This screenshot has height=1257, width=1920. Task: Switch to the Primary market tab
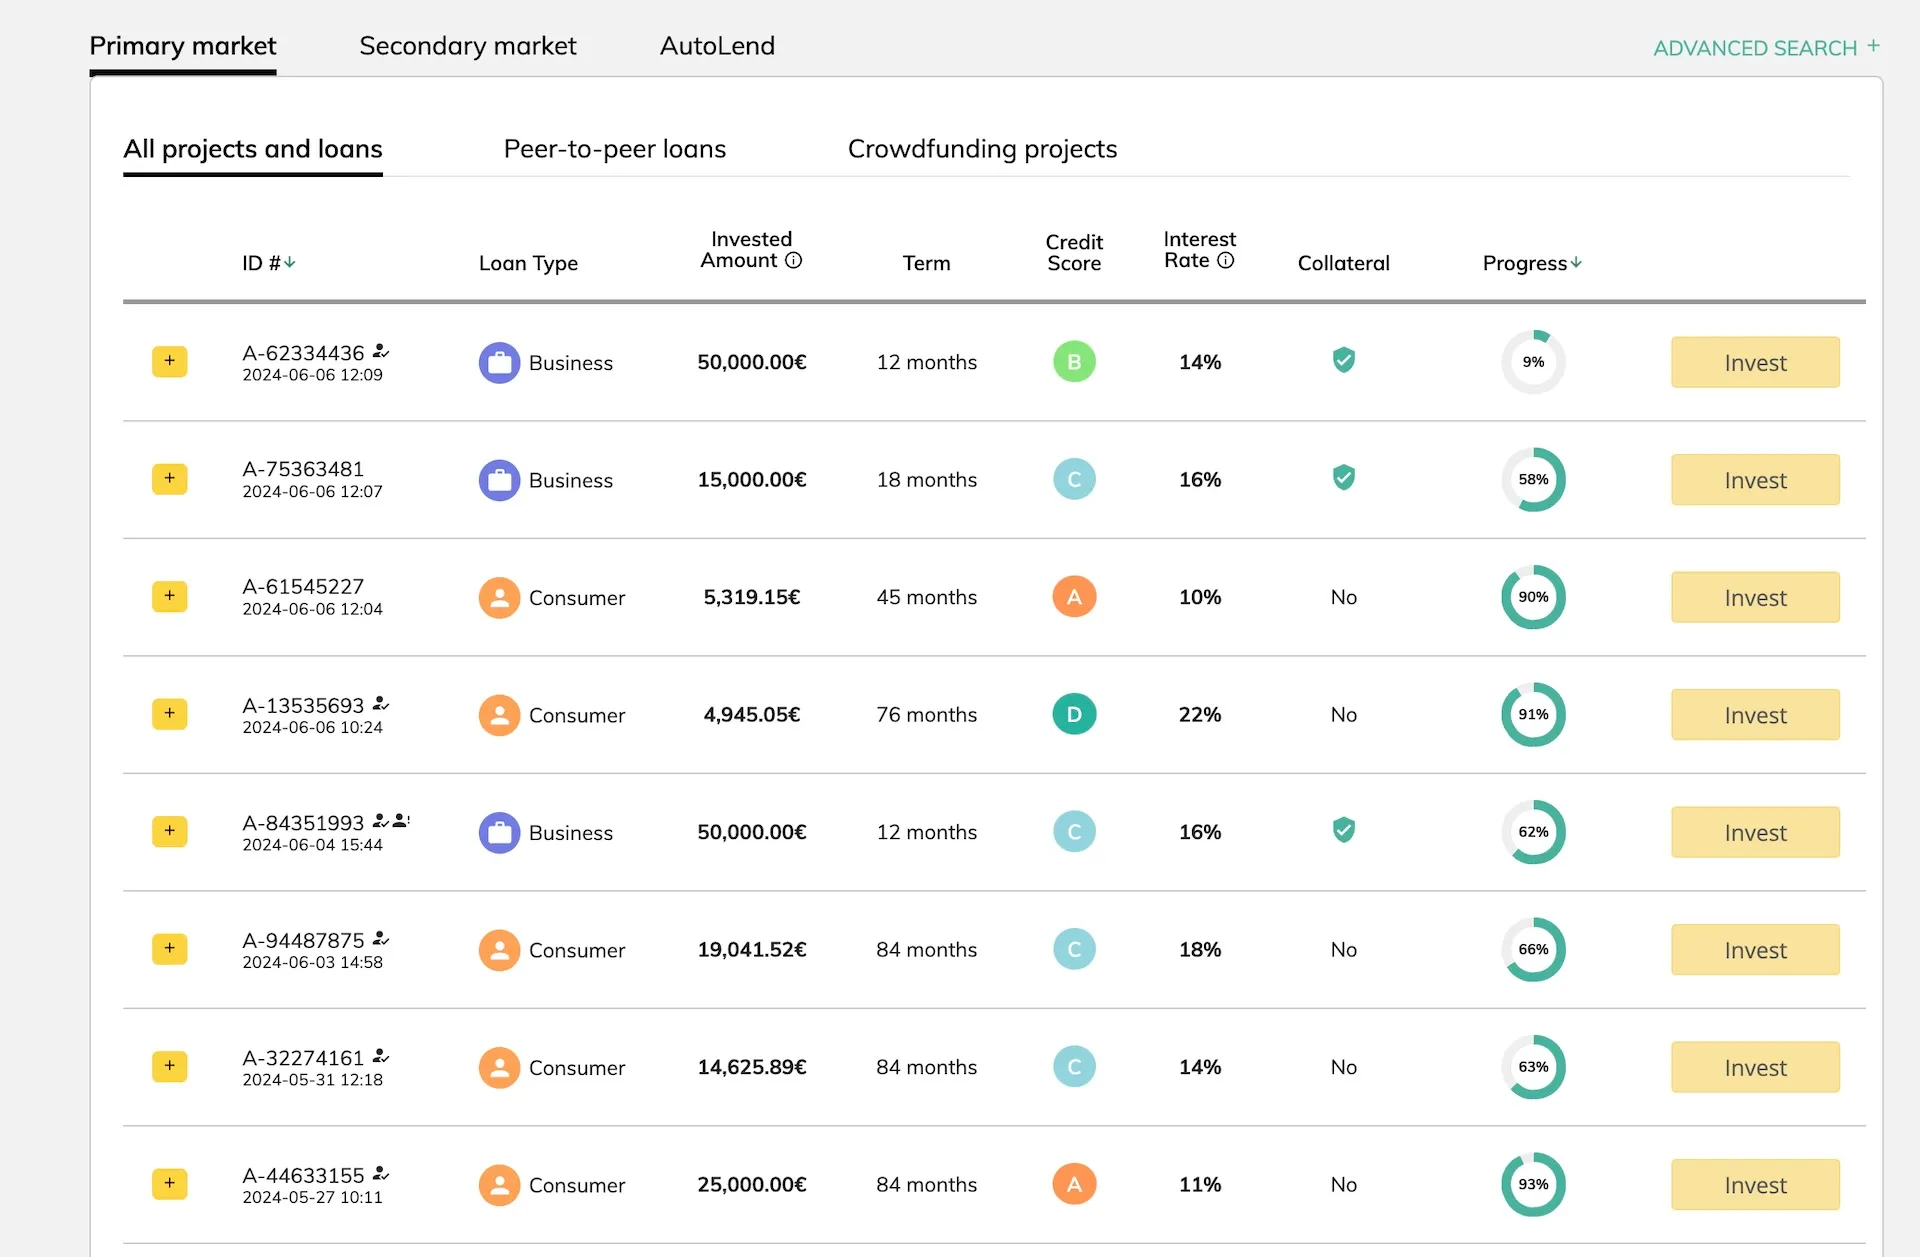(x=182, y=46)
